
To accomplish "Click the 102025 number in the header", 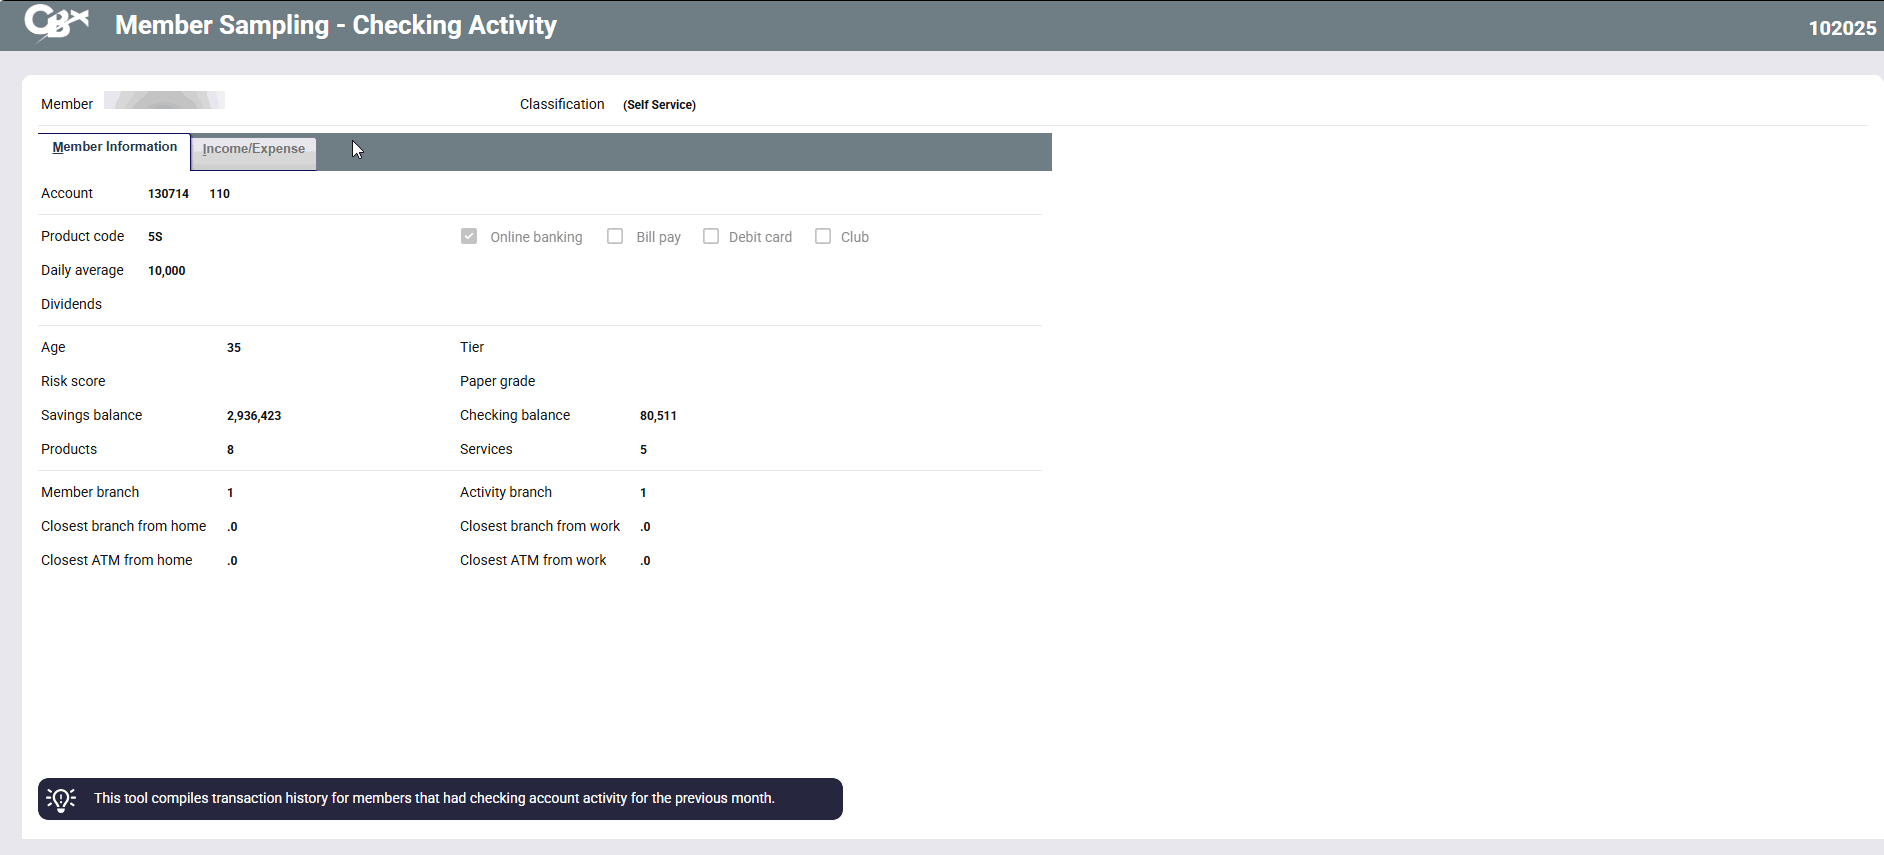I will click(x=1841, y=28).
